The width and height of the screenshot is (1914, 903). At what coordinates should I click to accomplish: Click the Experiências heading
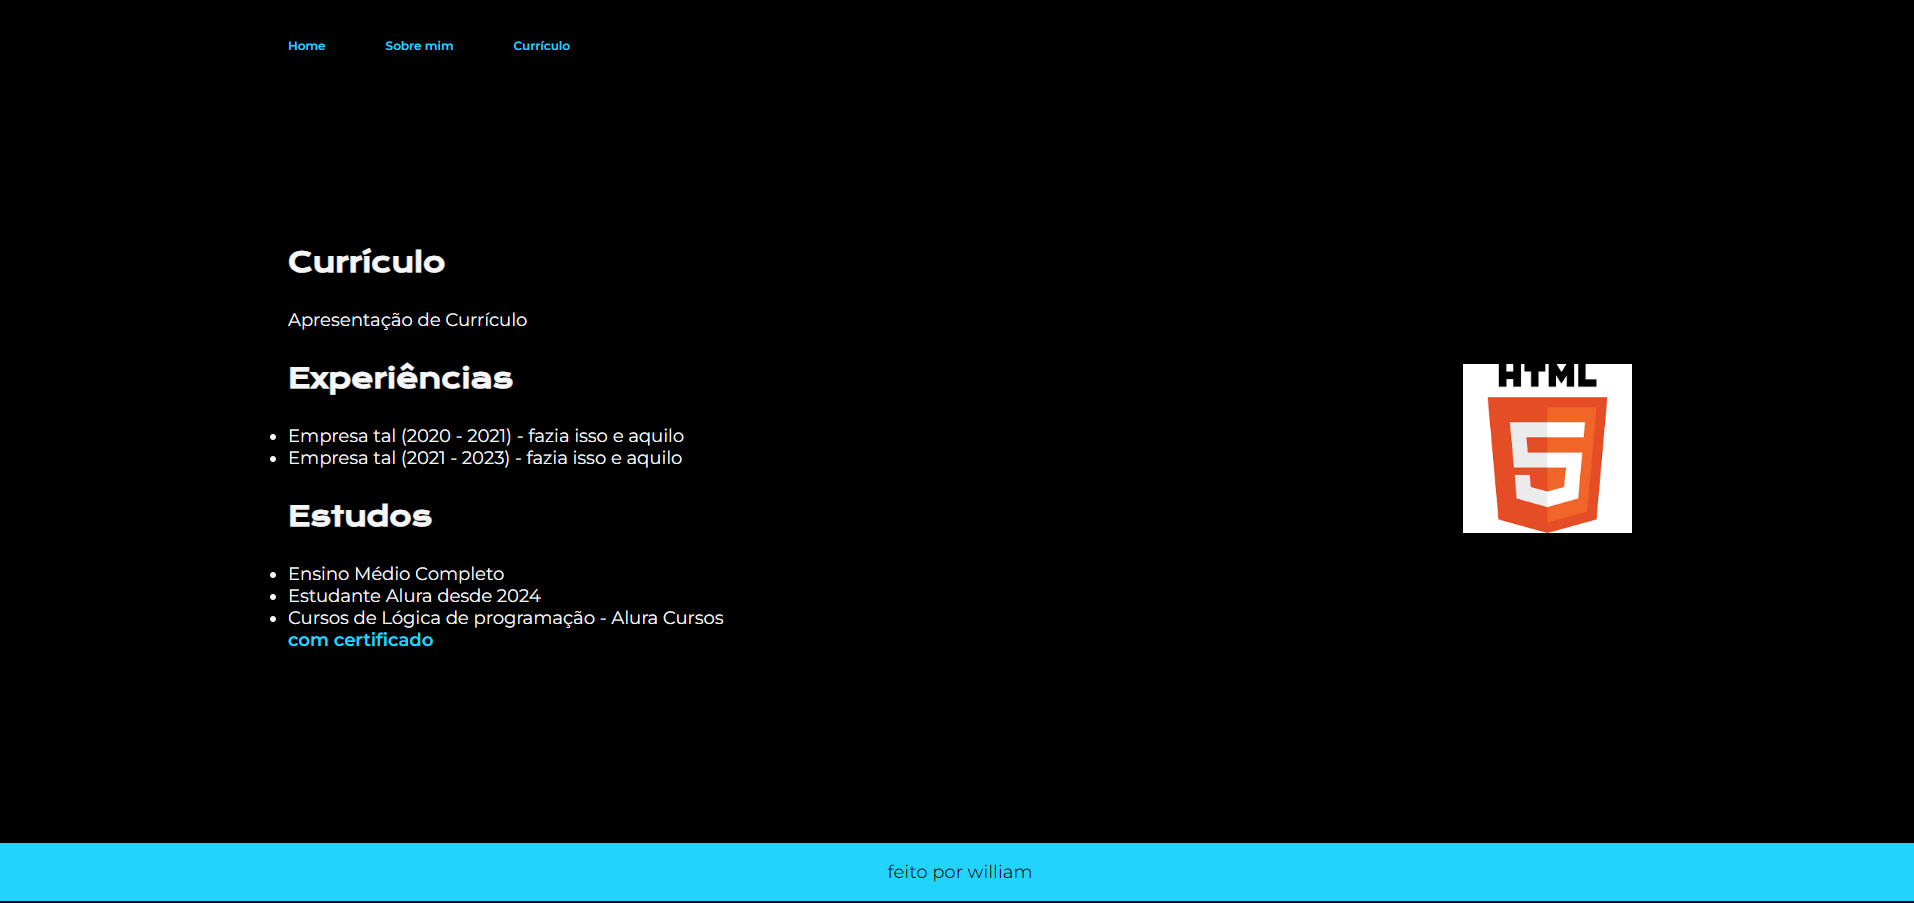pos(400,378)
